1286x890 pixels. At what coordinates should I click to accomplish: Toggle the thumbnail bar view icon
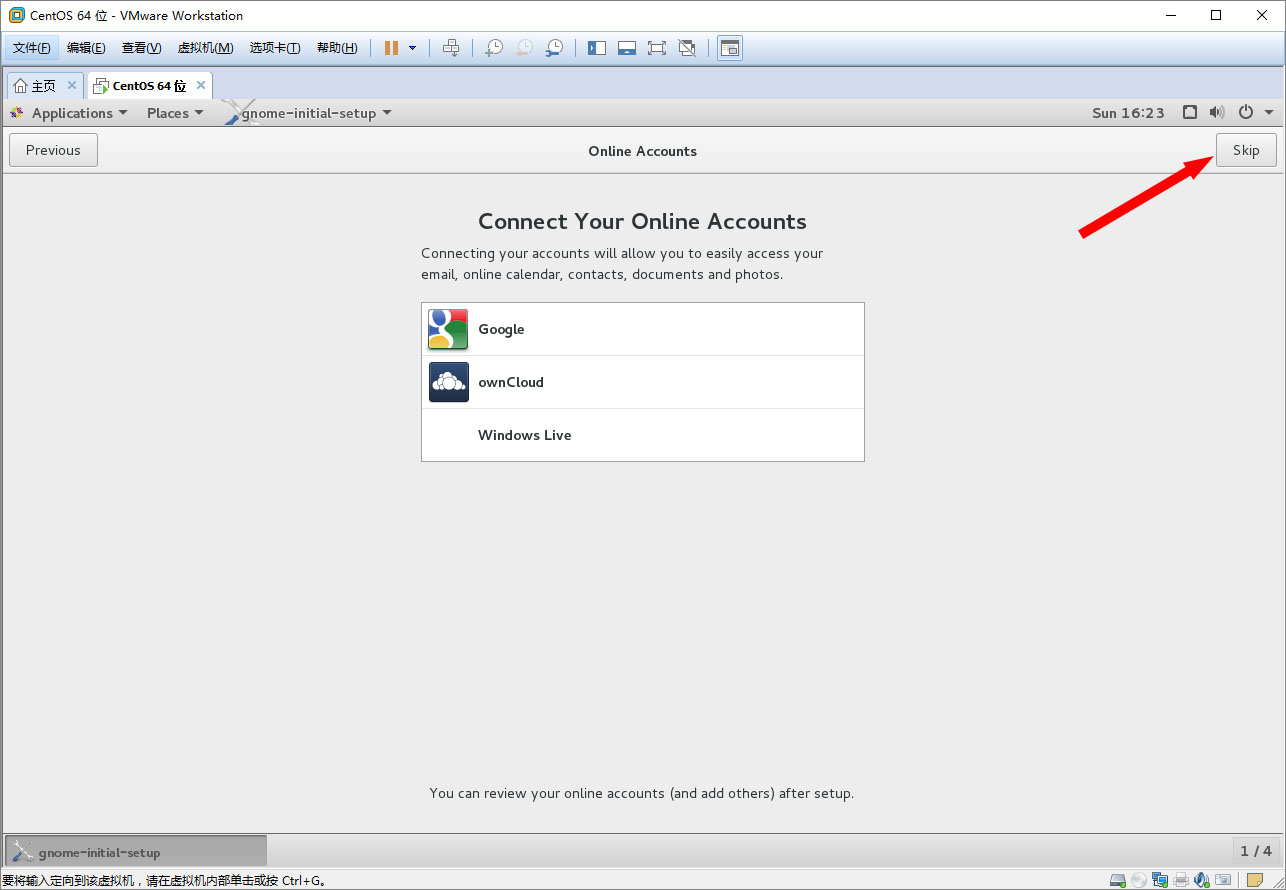[627, 48]
